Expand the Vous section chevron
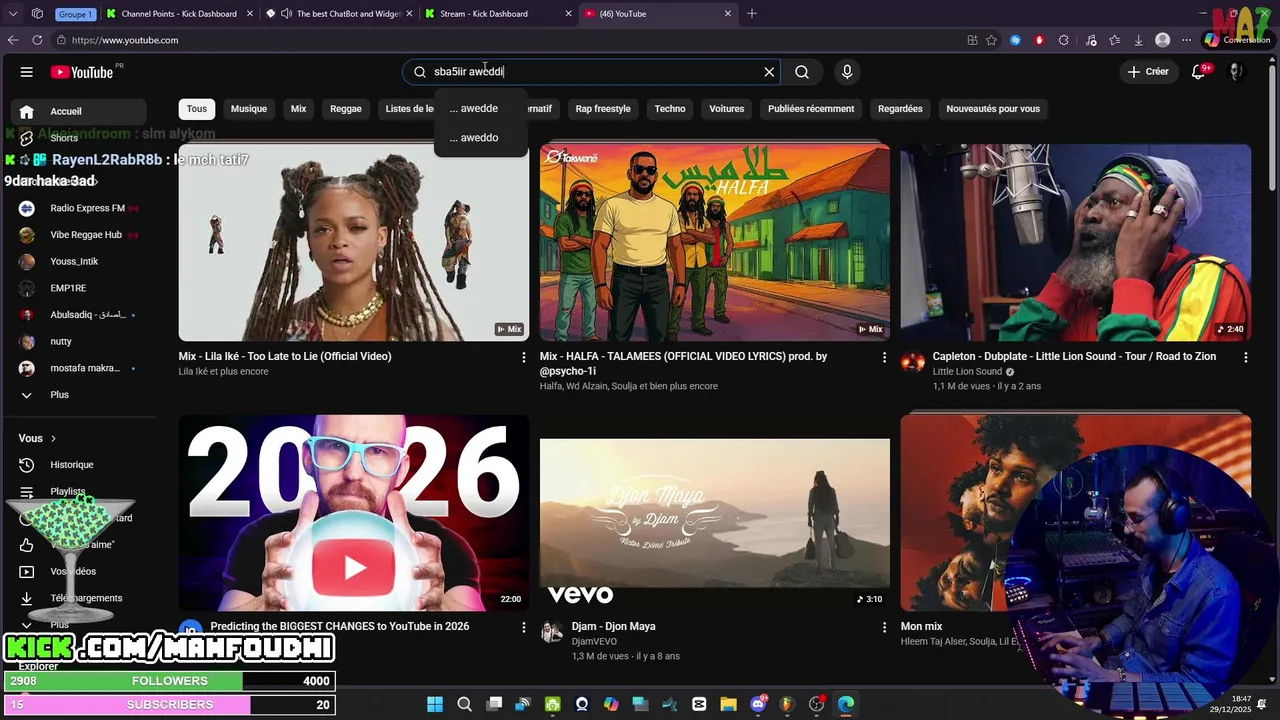1280x720 pixels. [53, 438]
